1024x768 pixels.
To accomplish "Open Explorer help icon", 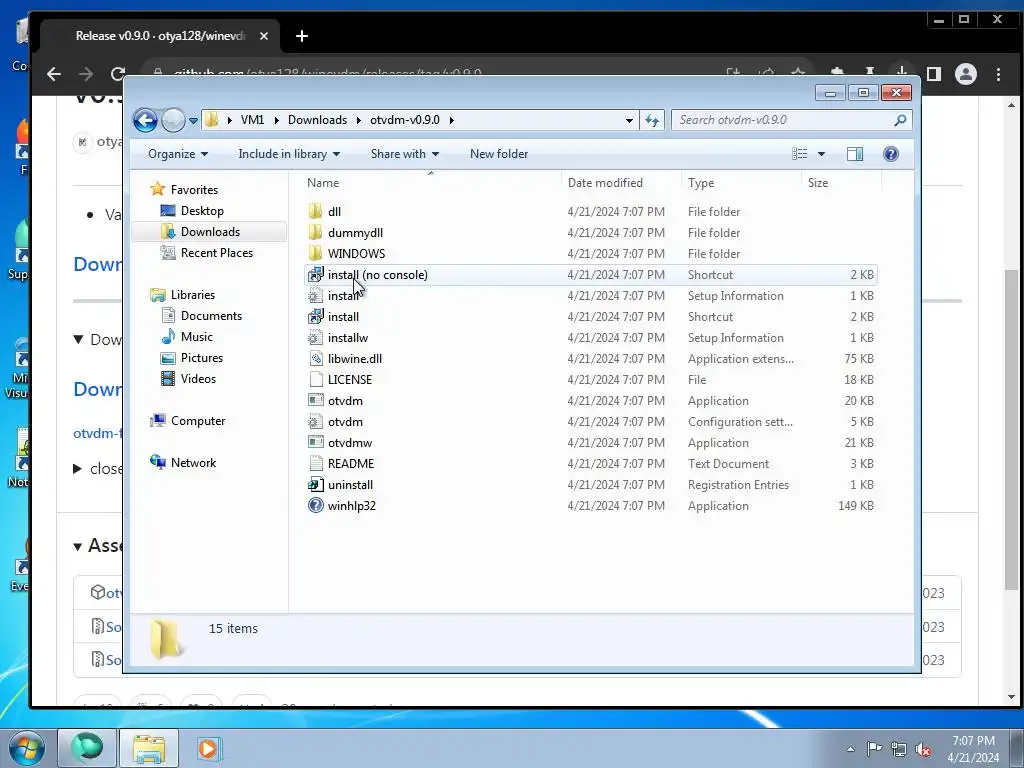I will 891,153.
